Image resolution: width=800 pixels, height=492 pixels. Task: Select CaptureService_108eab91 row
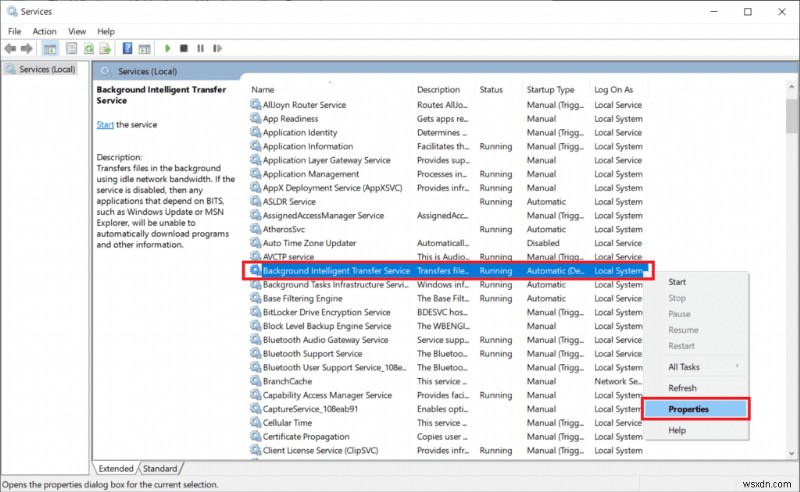pyautogui.click(x=447, y=409)
